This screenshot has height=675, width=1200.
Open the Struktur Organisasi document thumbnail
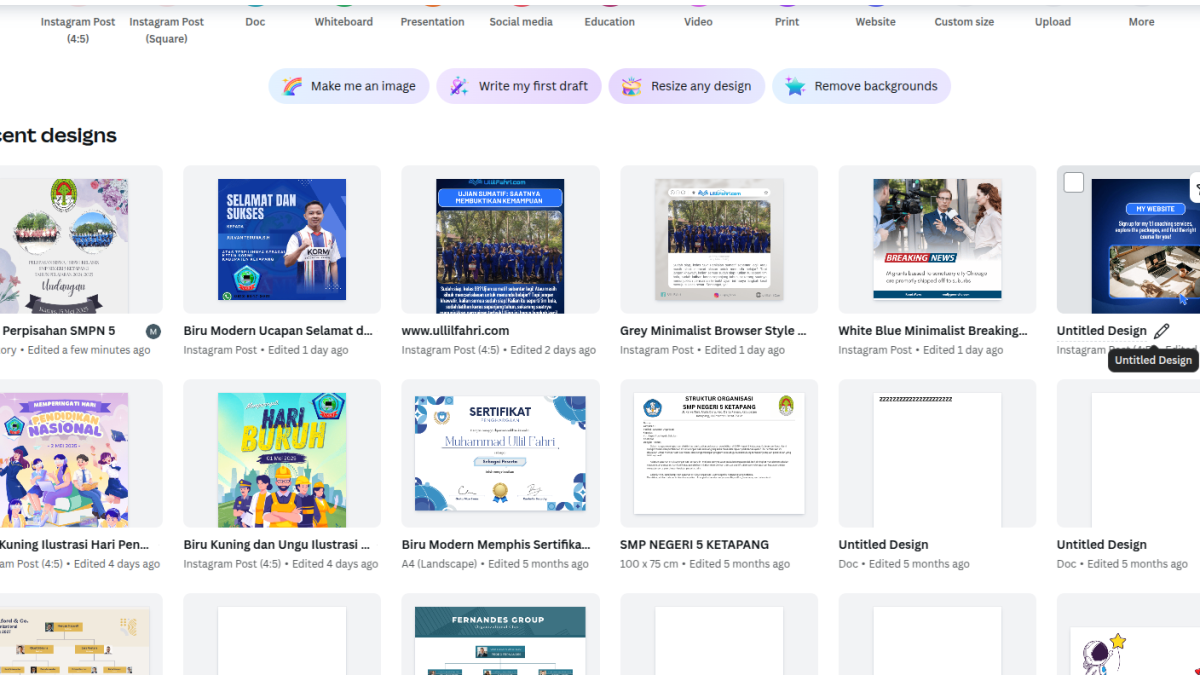click(x=719, y=453)
